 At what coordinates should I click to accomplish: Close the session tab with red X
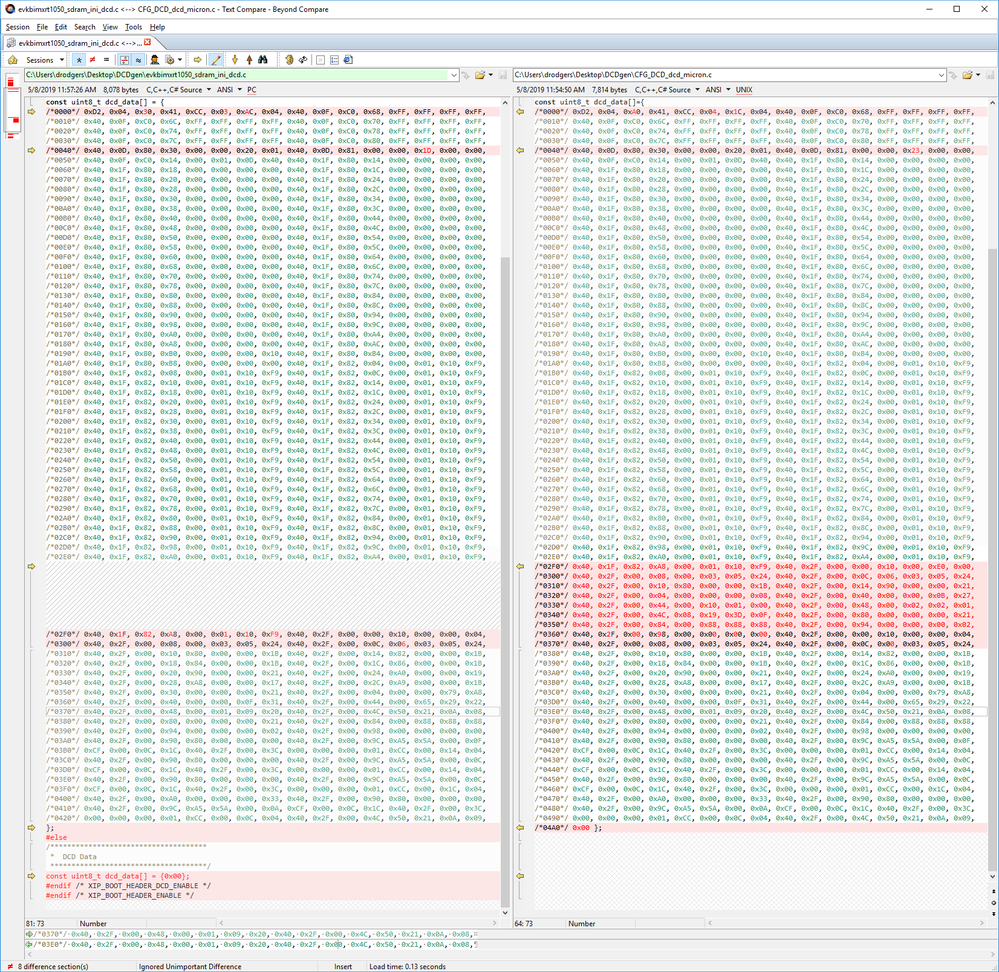click(147, 42)
